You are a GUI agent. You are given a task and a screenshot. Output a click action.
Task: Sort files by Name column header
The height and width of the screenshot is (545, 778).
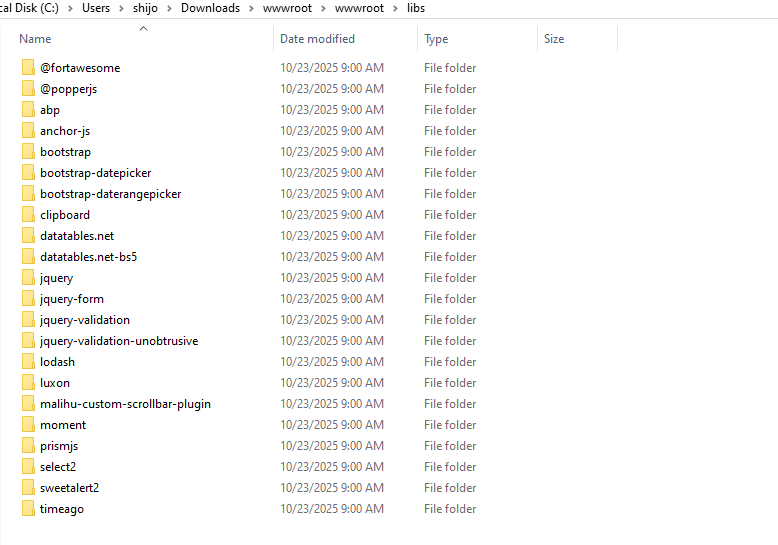point(35,39)
